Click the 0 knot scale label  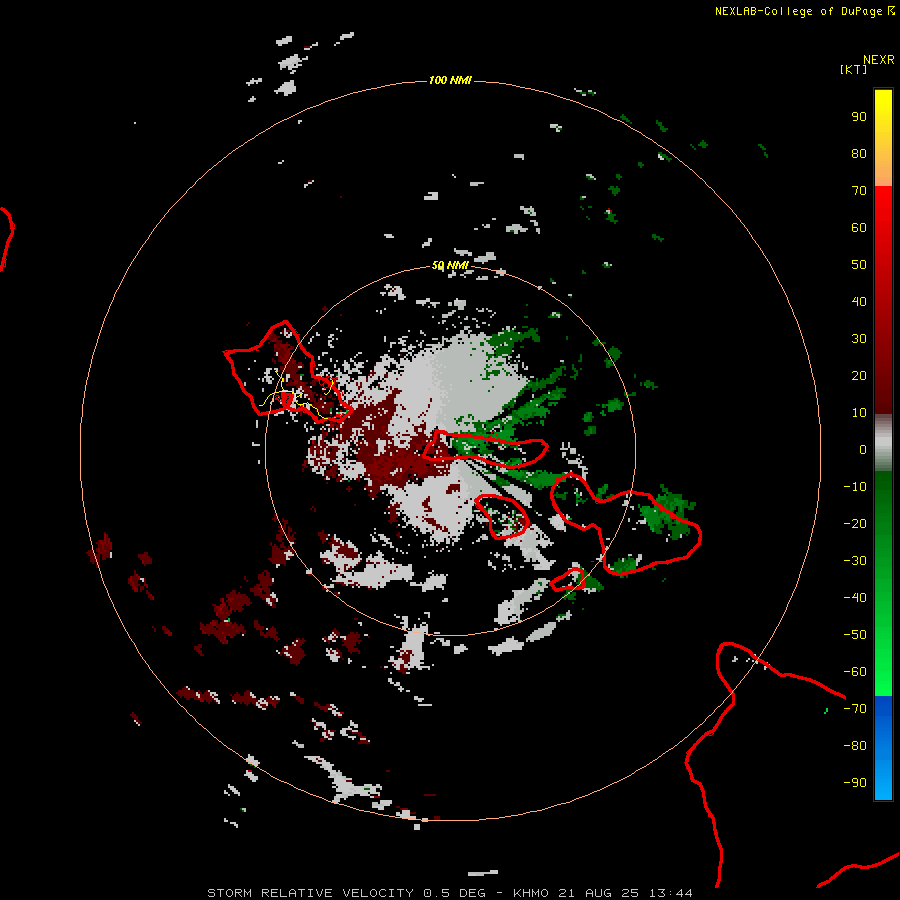click(863, 449)
